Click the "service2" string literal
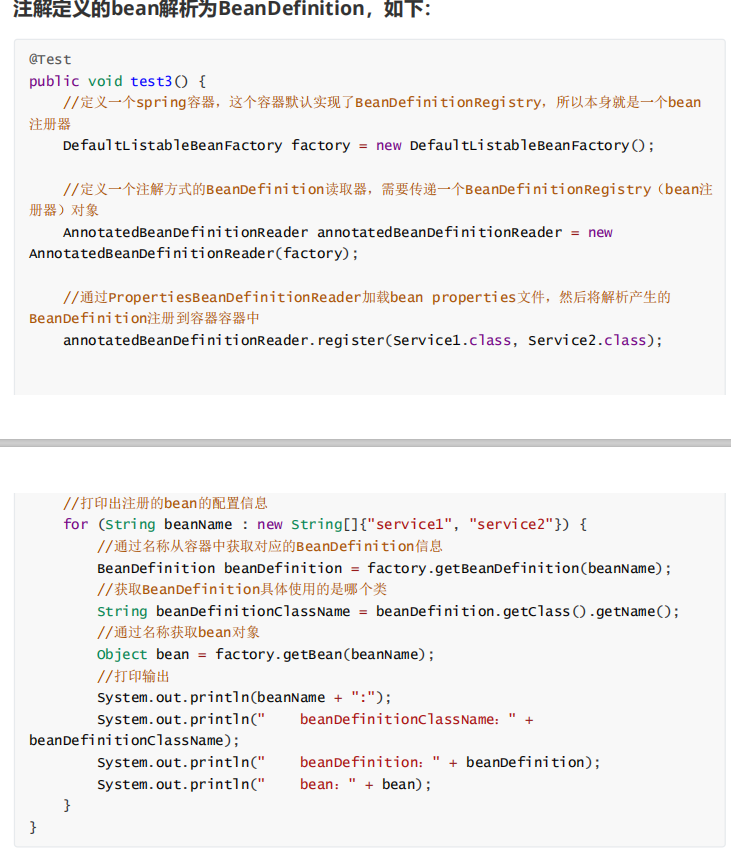 (510, 524)
